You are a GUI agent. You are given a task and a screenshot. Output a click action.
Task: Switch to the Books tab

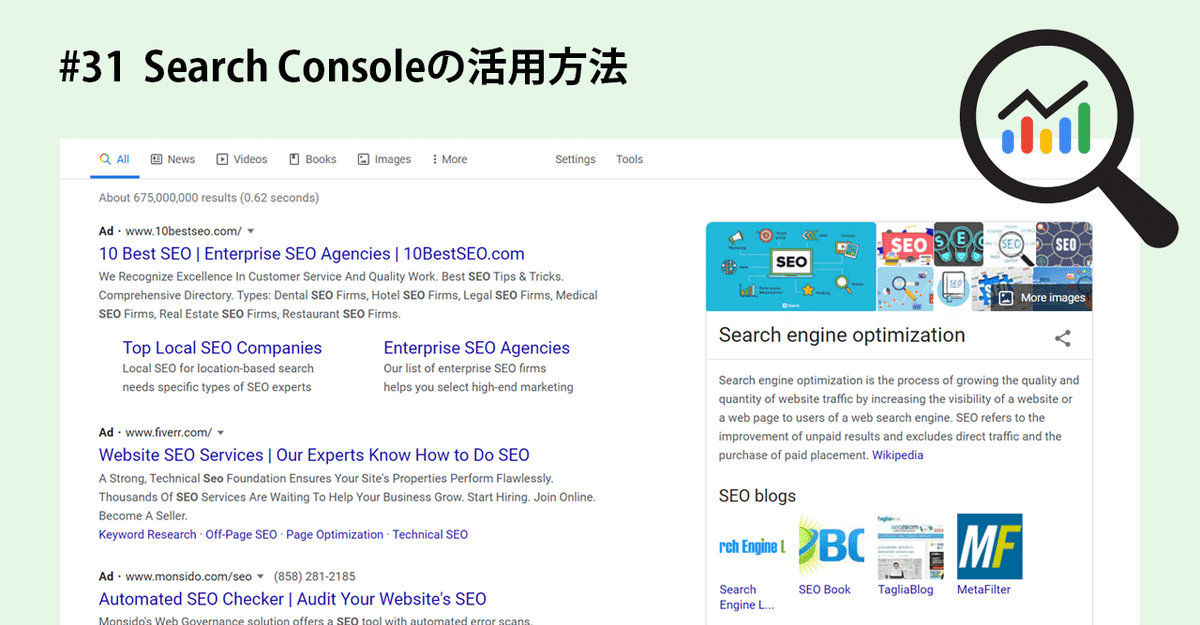coord(312,160)
